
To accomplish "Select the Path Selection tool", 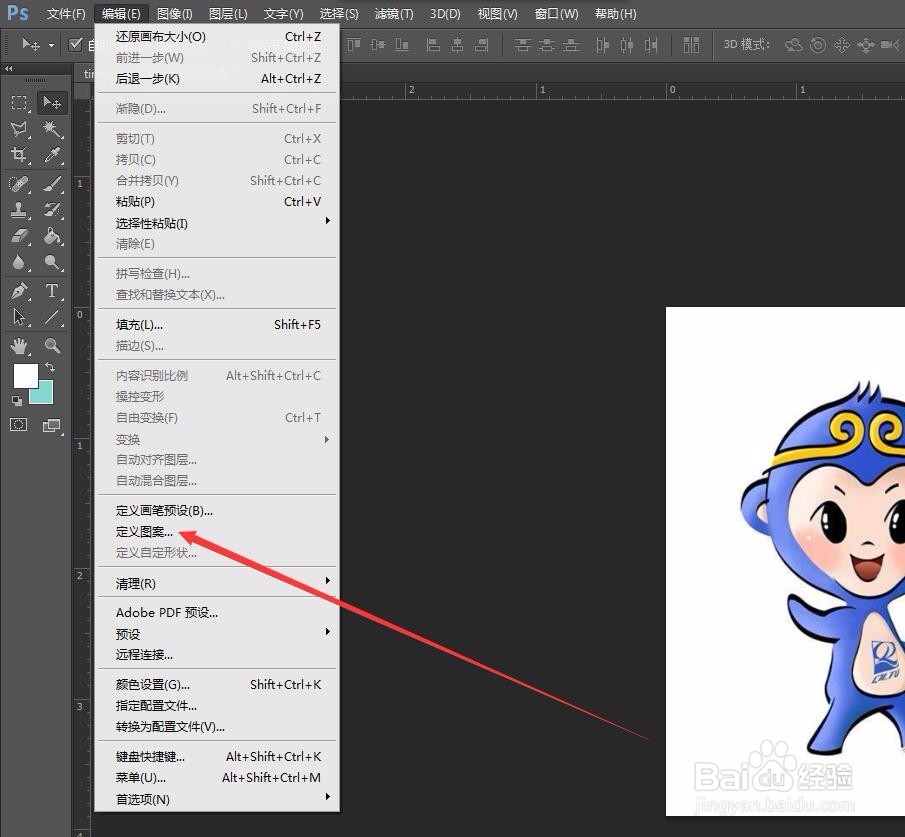I will point(19,316).
